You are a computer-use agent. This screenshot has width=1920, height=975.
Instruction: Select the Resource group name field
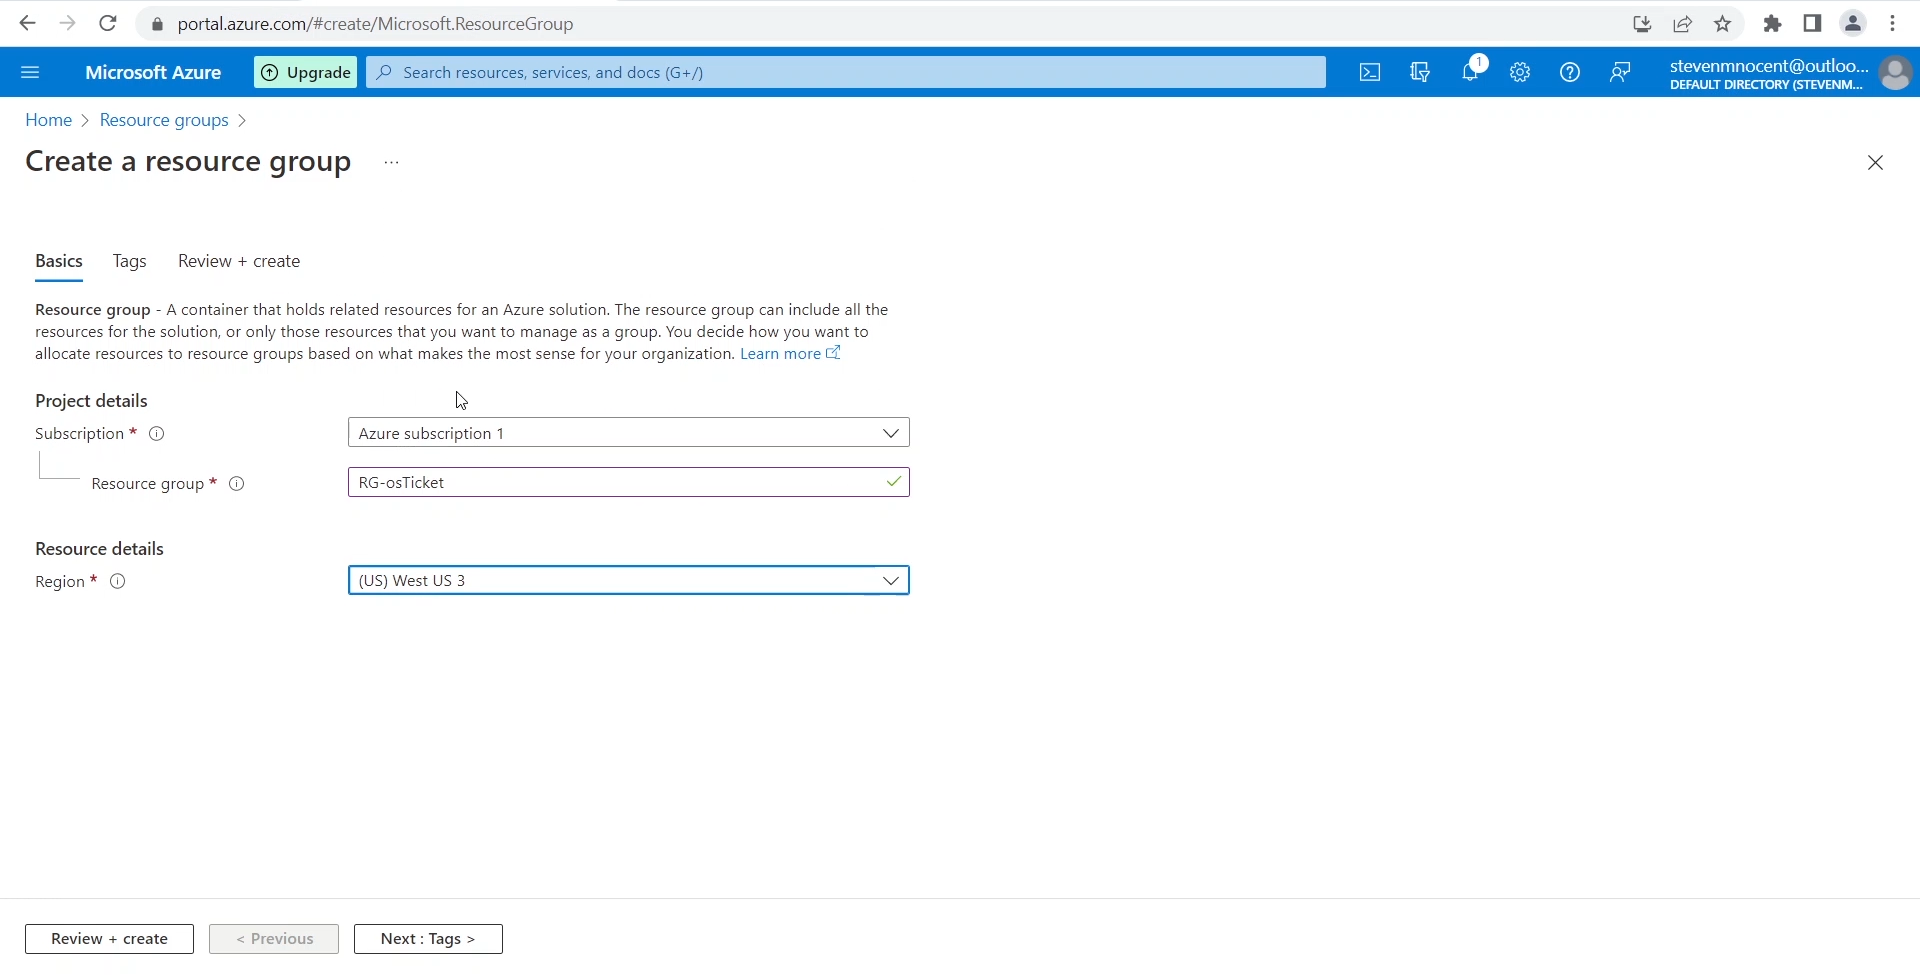tap(628, 481)
